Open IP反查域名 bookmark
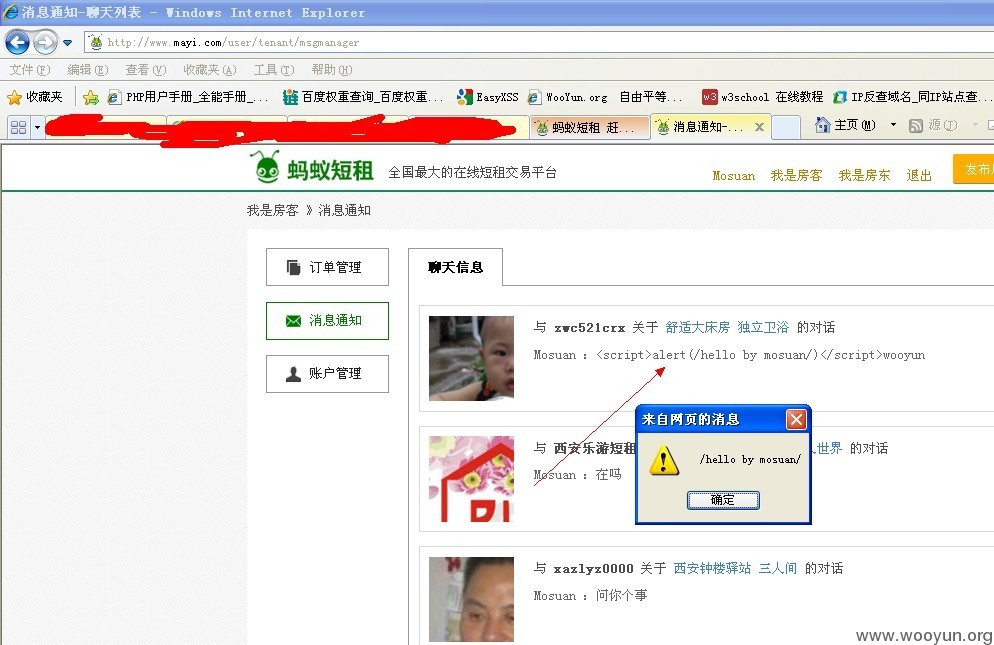Viewport: 994px width, 645px height. (x=913, y=97)
